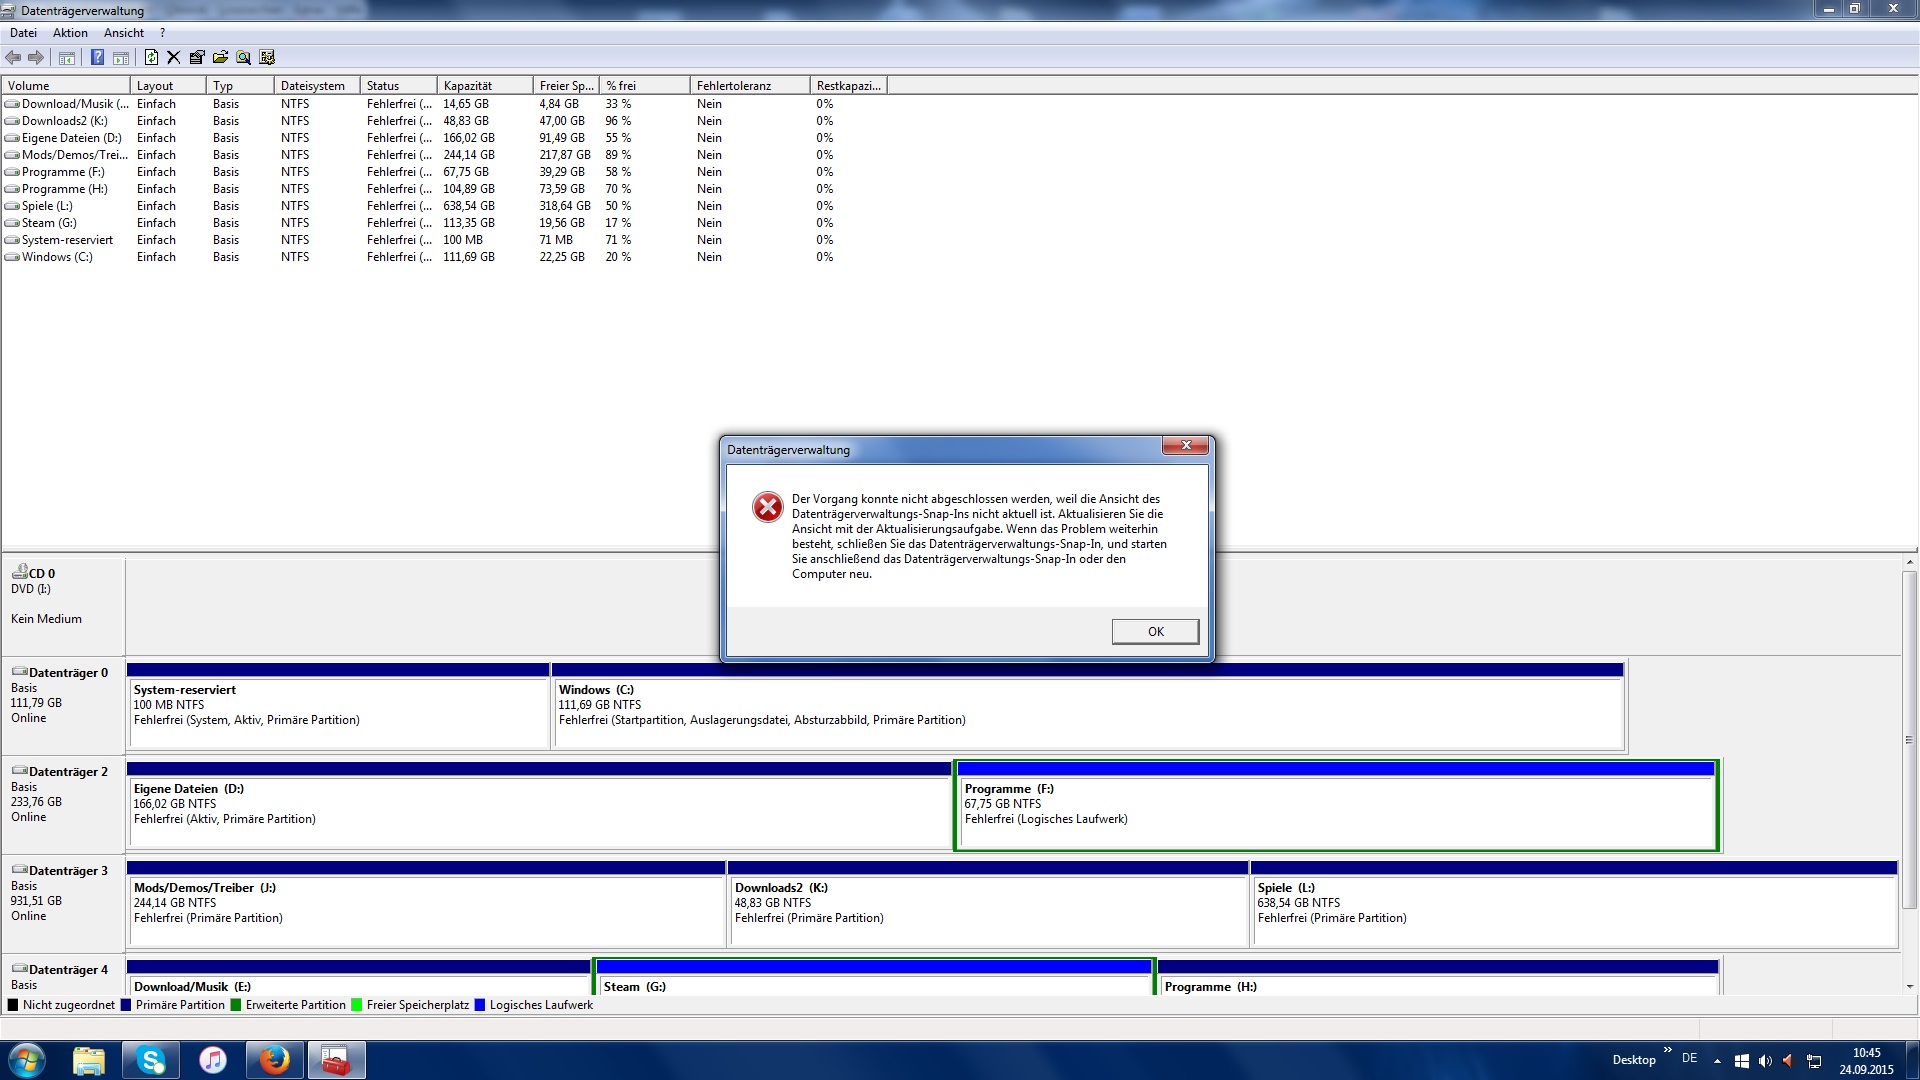The height and width of the screenshot is (1080, 1920).
Task: Click the Delete X toolbar icon
Action: pyautogui.click(x=174, y=58)
